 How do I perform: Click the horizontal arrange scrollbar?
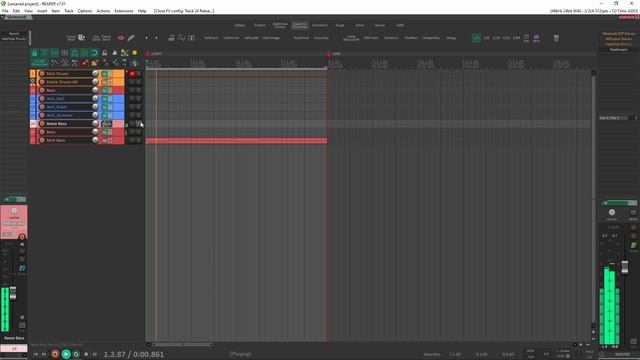tap(182, 344)
